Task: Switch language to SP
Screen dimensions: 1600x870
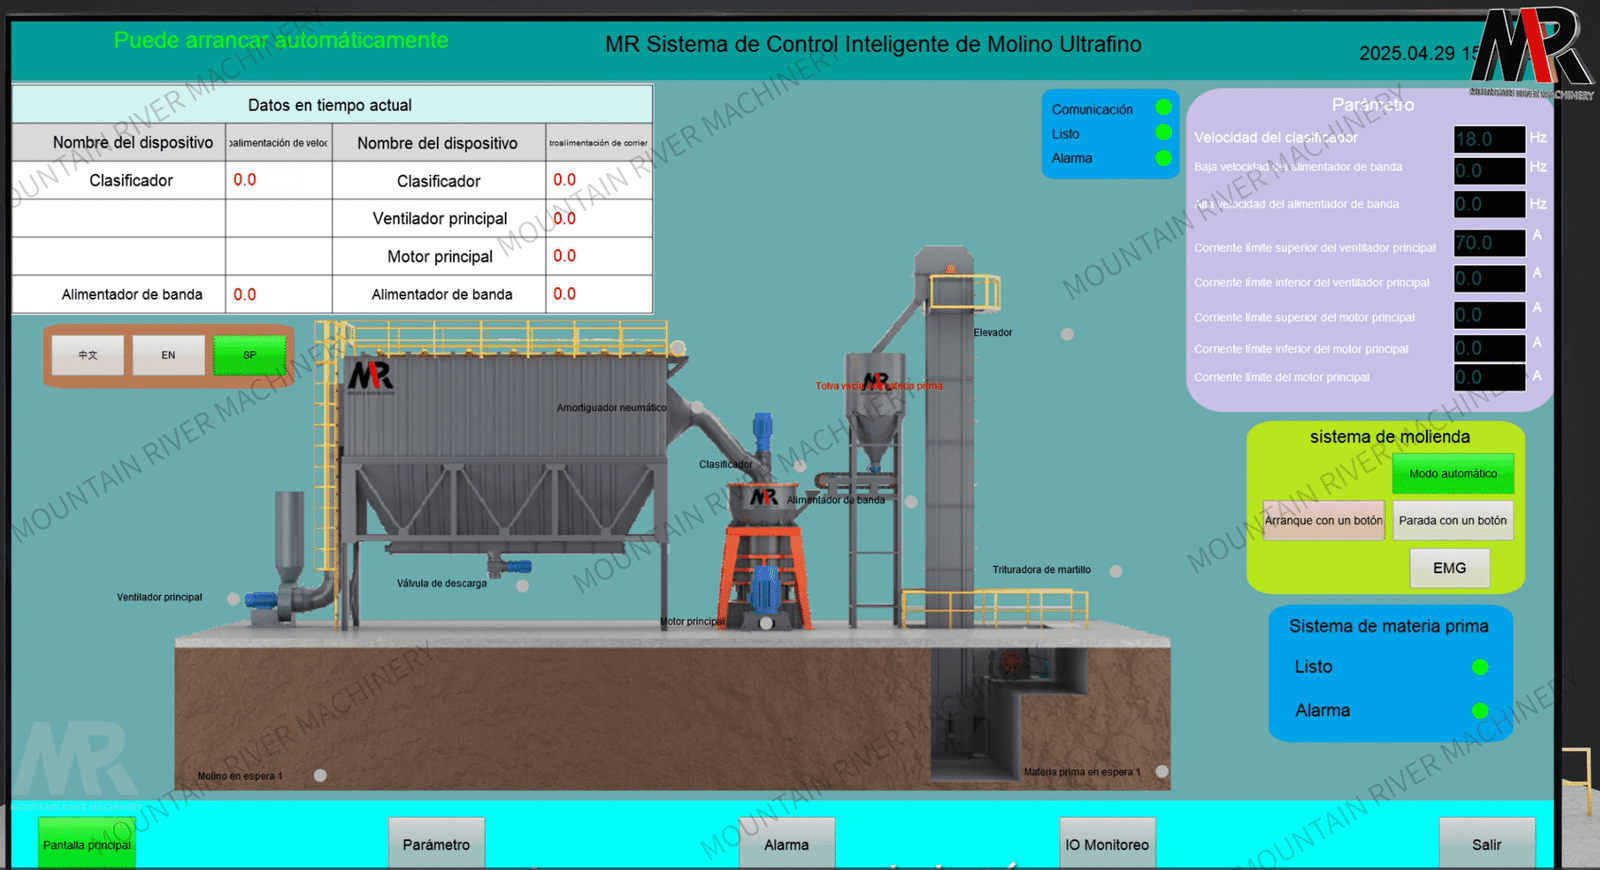Action: click(x=249, y=355)
